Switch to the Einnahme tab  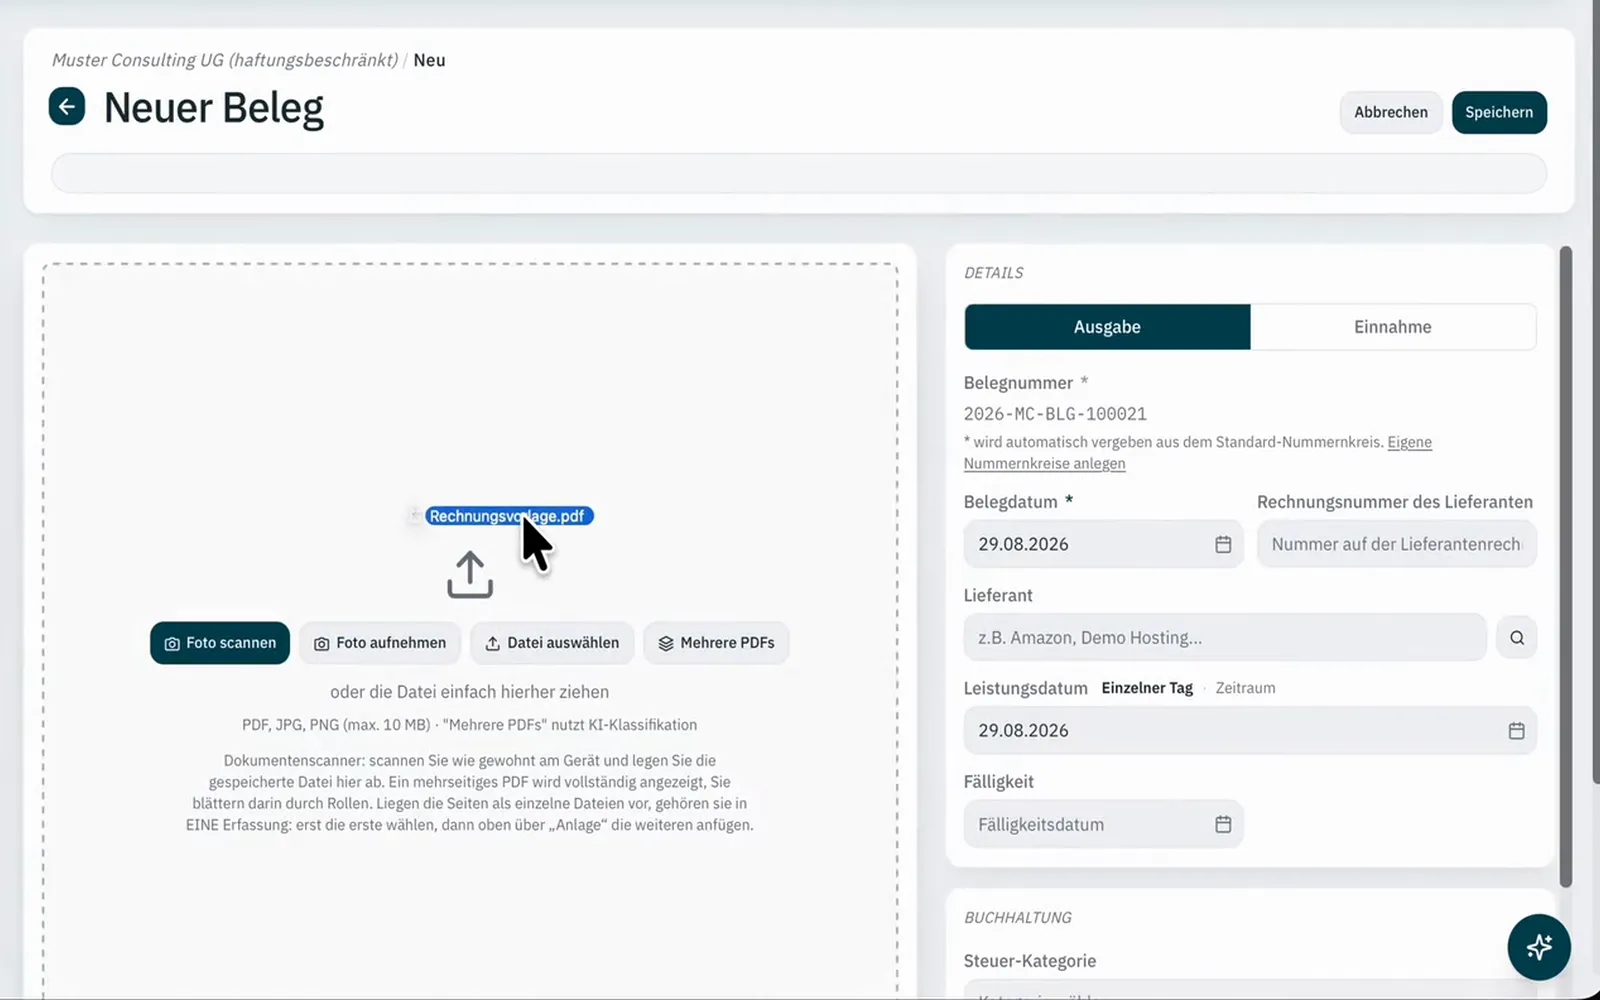tap(1393, 327)
